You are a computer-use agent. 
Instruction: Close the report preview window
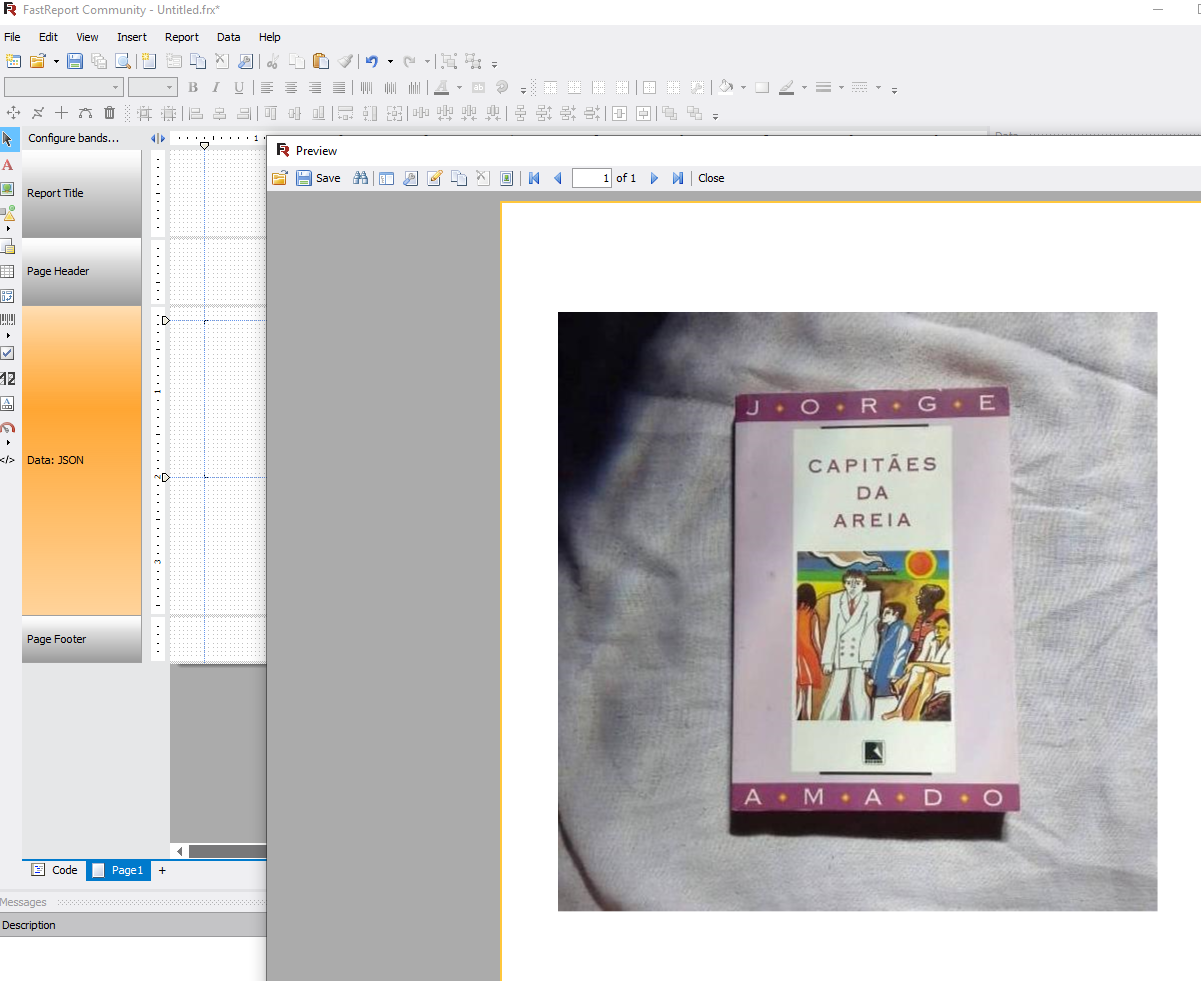[710, 178]
